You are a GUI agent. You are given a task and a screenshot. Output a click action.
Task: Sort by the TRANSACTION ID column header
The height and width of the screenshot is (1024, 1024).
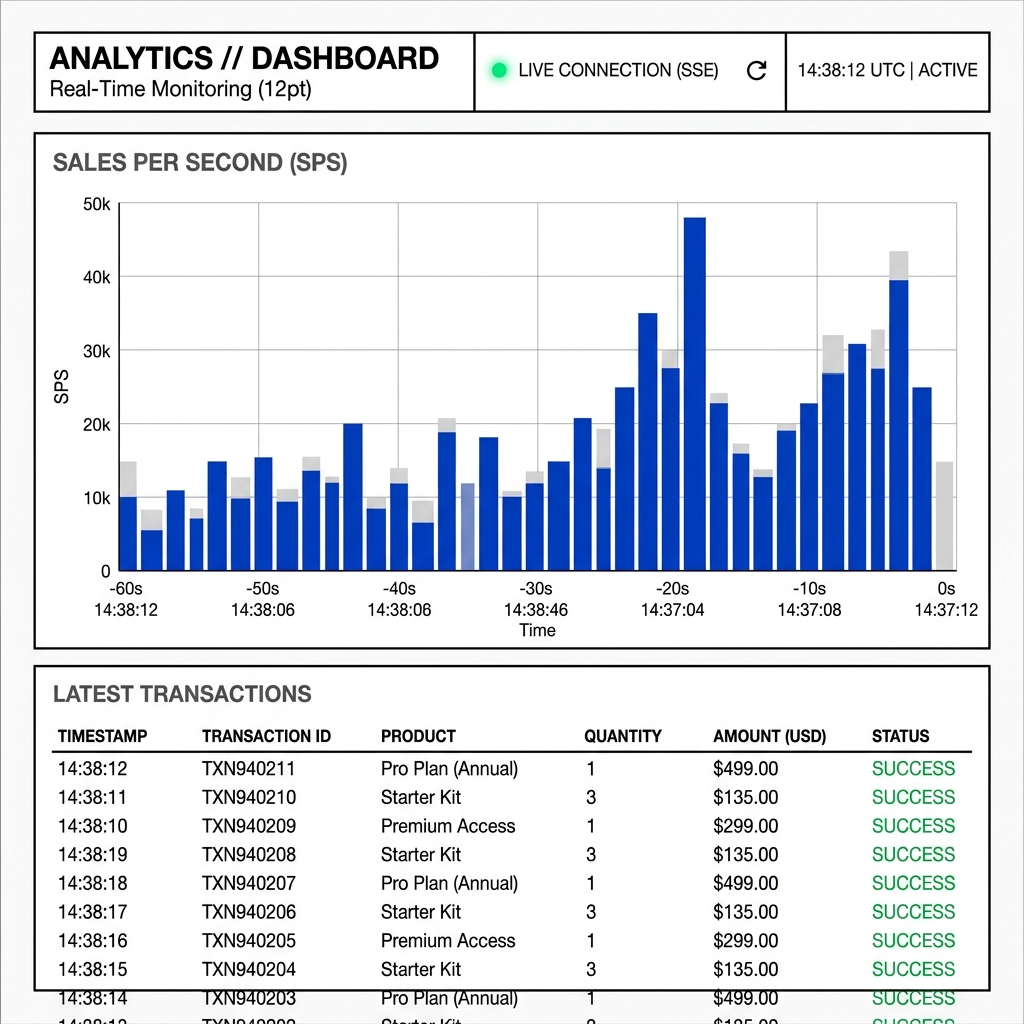pos(266,736)
